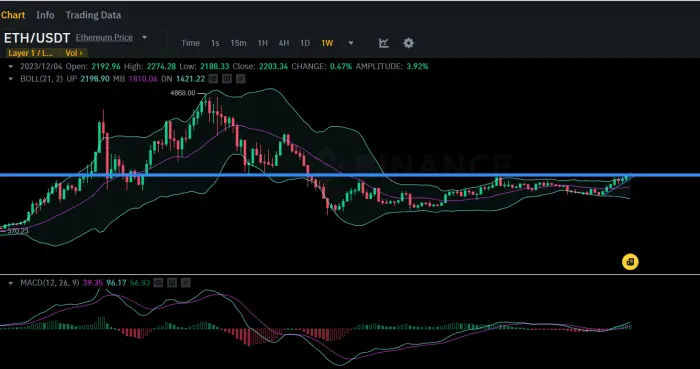Collapse the MACD indicator row arrow
Viewport: 700px width, 369px height.
[11, 283]
